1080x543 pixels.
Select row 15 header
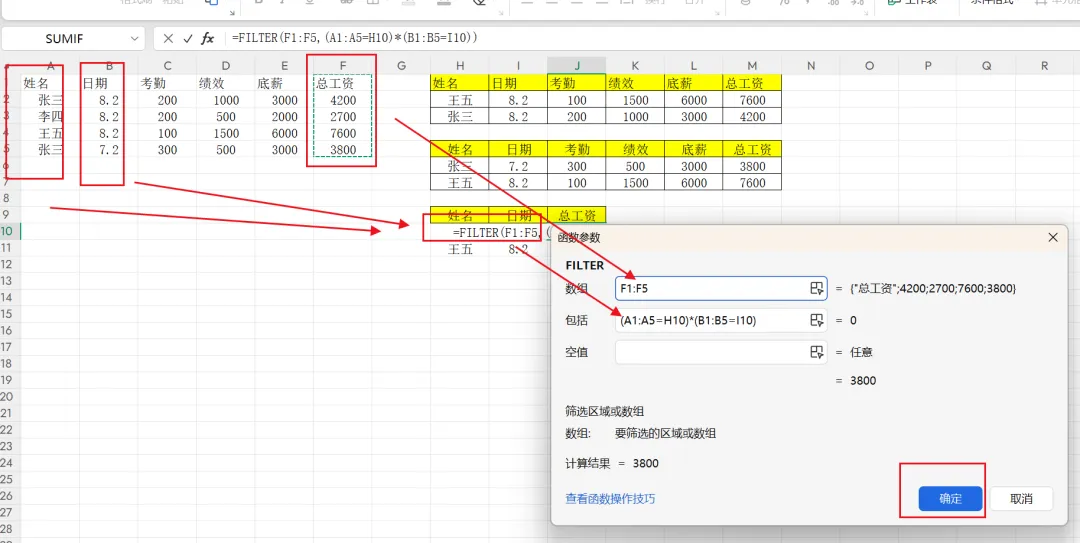click(10, 314)
